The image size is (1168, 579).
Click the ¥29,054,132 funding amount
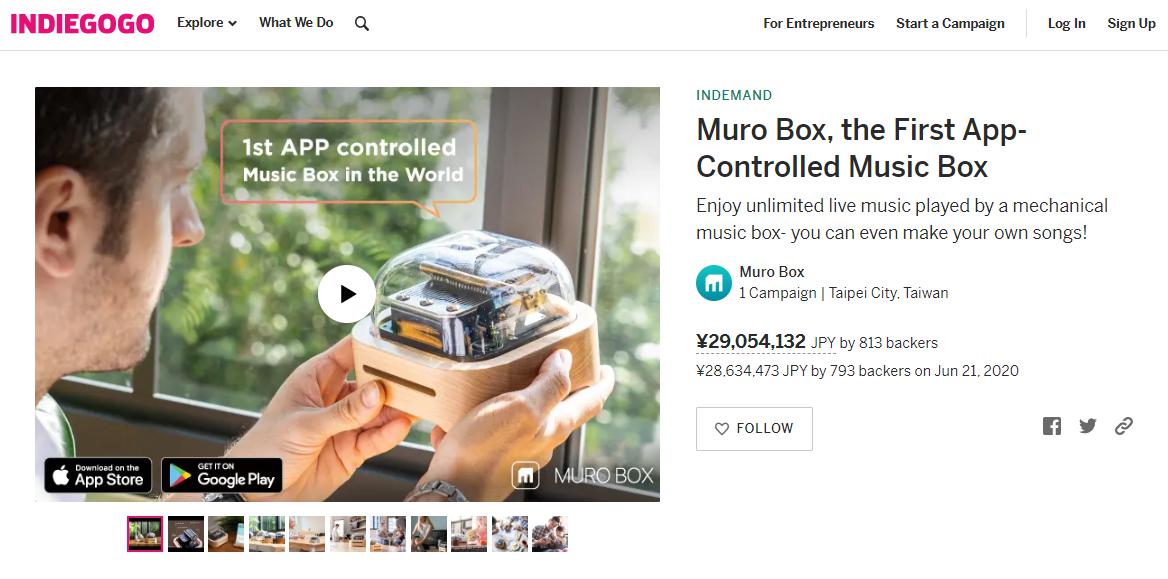click(x=751, y=342)
